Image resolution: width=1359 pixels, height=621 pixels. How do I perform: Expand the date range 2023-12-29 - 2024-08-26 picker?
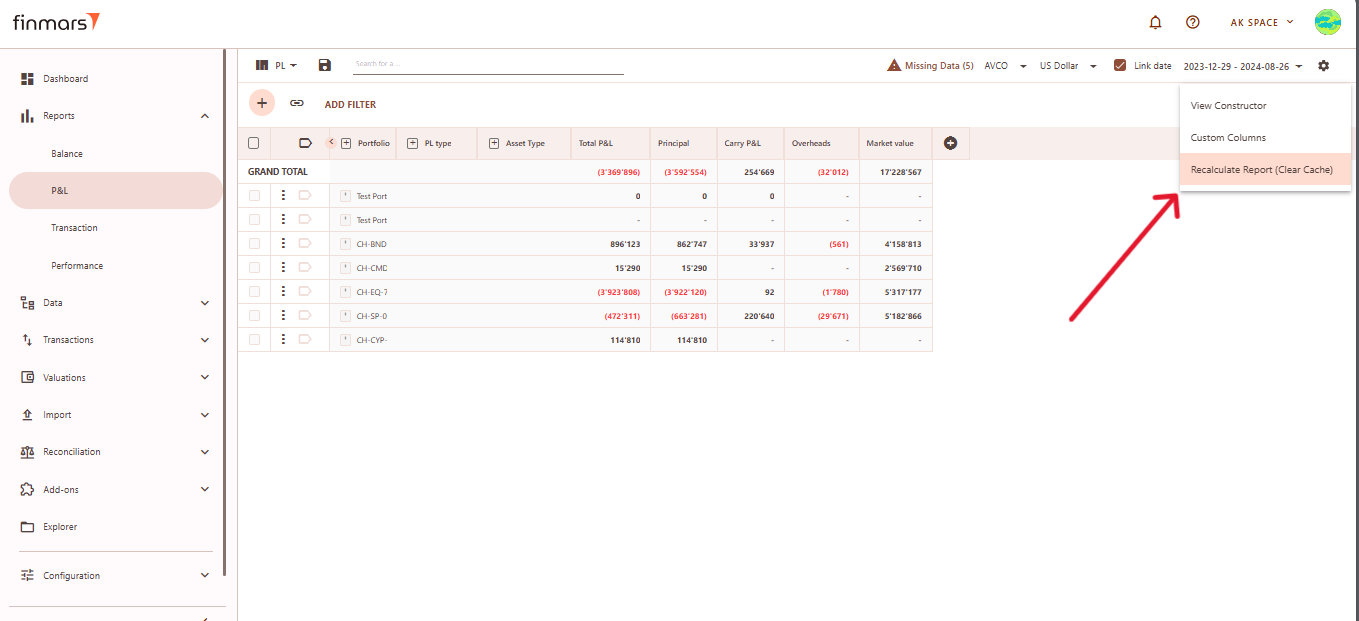pyautogui.click(x=1243, y=66)
